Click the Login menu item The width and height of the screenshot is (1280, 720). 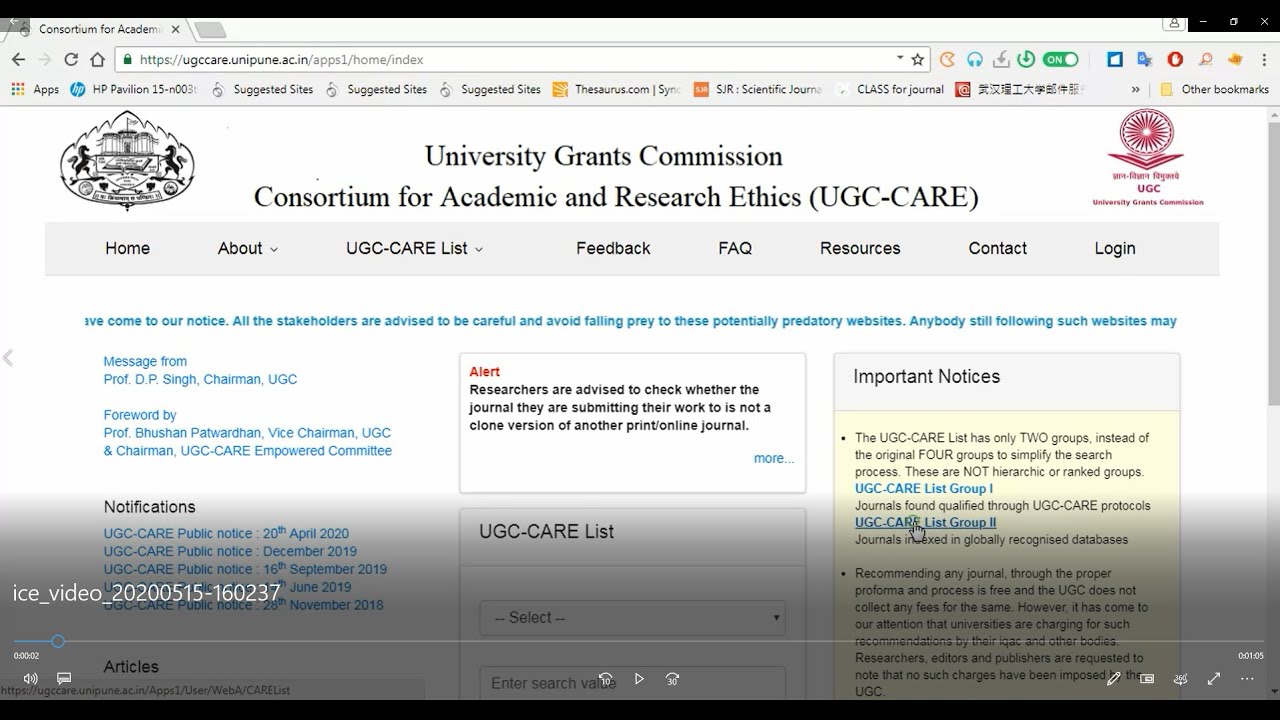(x=1115, y=248)
